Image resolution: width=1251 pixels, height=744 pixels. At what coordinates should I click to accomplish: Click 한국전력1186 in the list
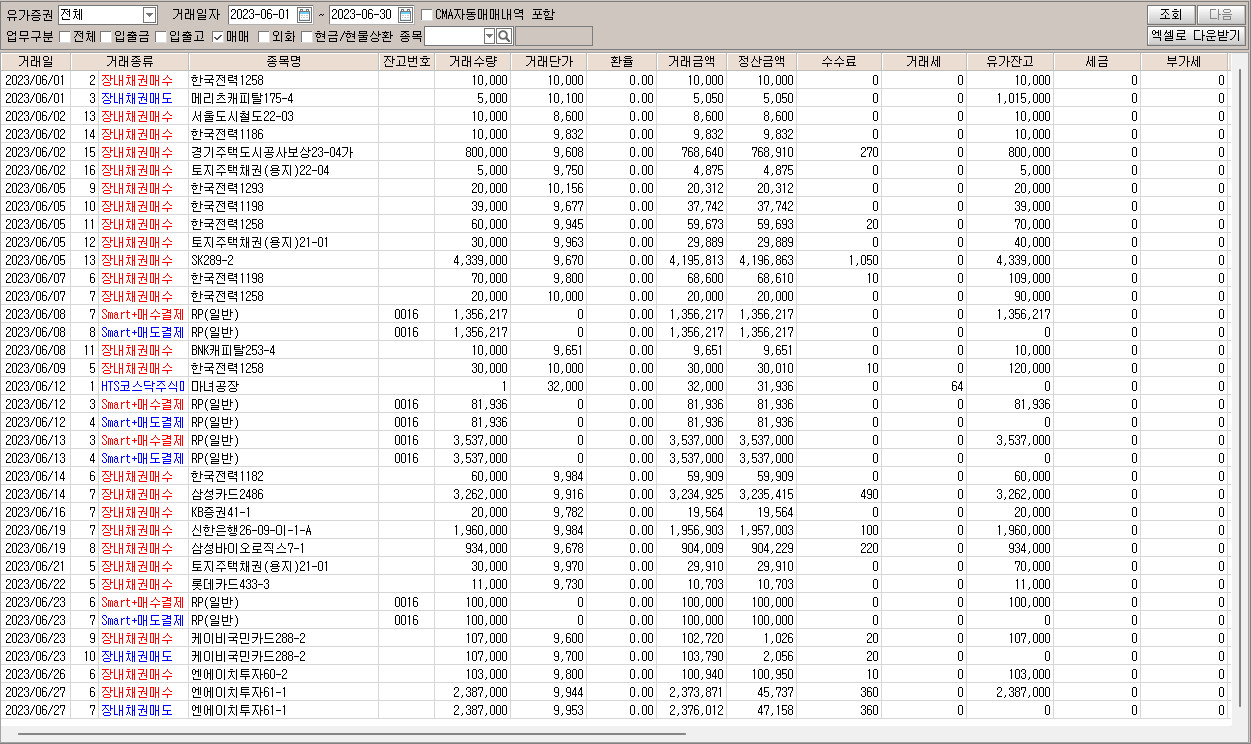click(227, 135)
